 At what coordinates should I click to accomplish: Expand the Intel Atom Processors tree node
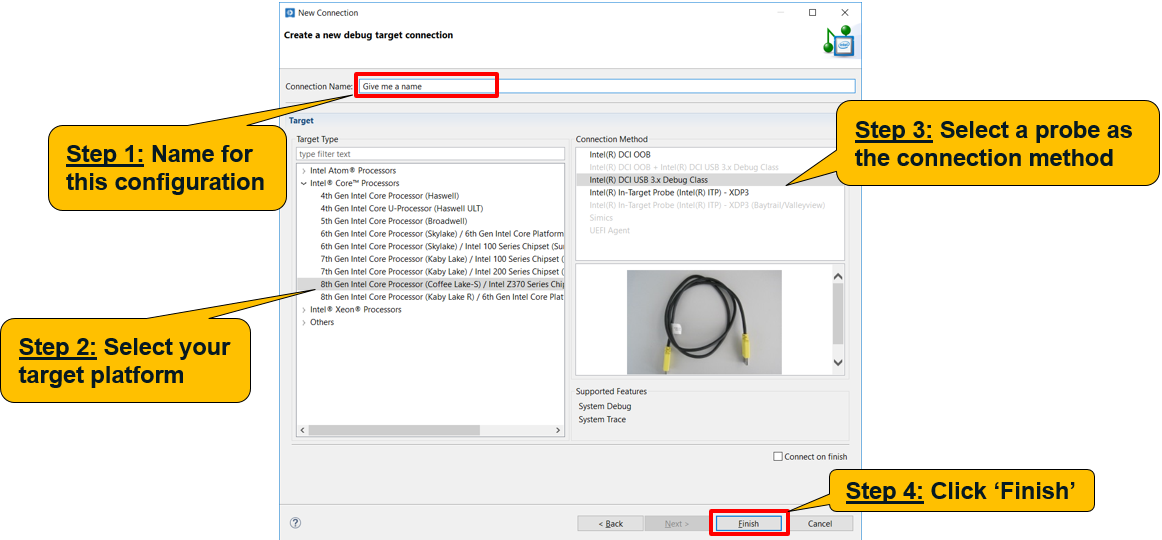[x=304, y=170]
